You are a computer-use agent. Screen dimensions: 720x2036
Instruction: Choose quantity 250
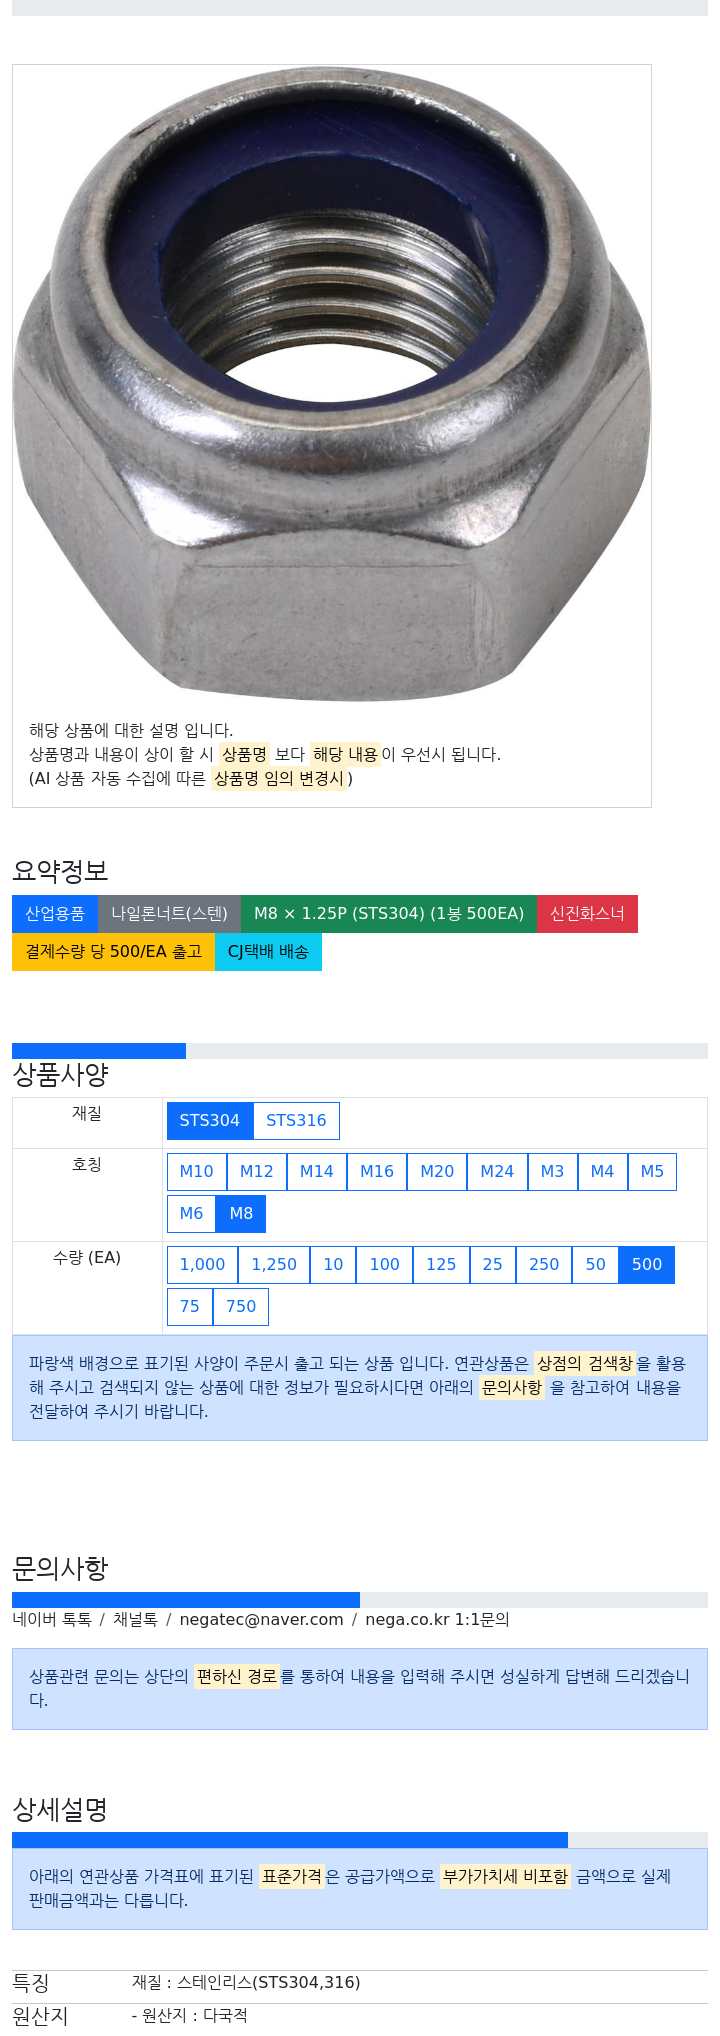[x=544, y=1265]
